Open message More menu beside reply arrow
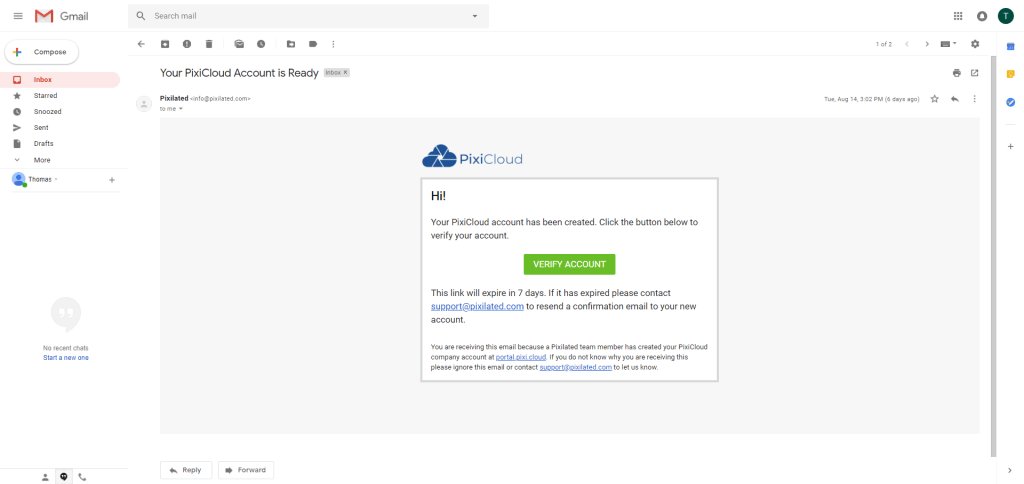 tap(974, 99)
